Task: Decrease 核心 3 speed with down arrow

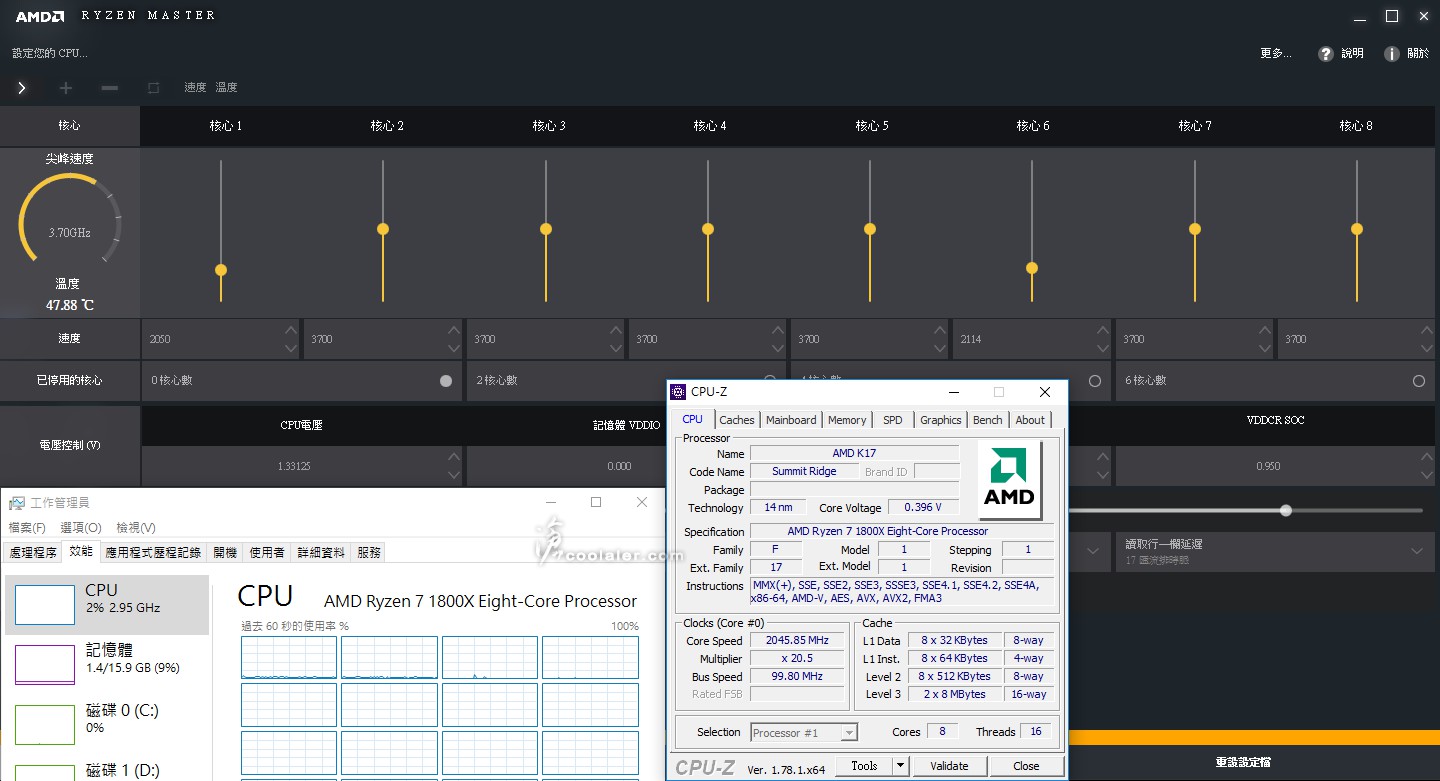Action: point(615,349)
